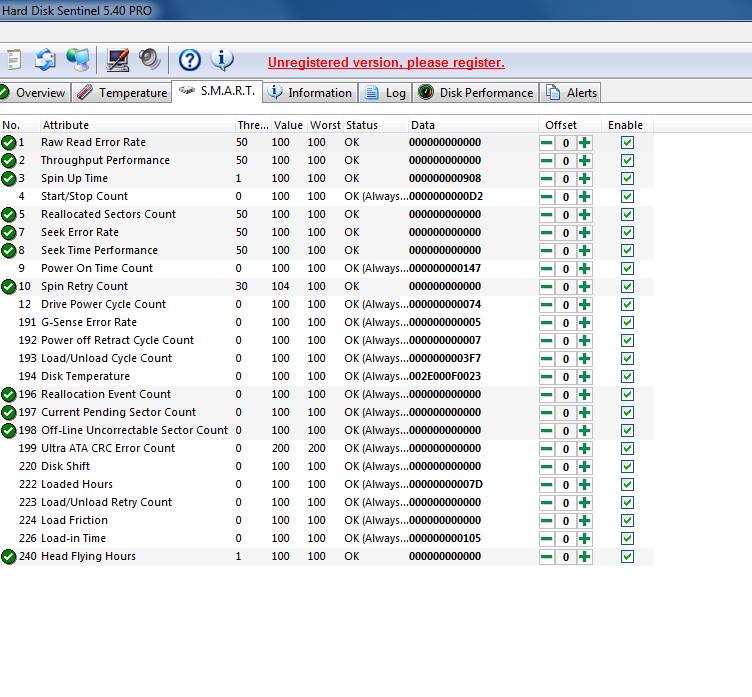Click the green minus for Disk Temperature offset
Image resolution: width=752 pixels, height=697 pixels.
pyautogui.click(x=547, y=377)
